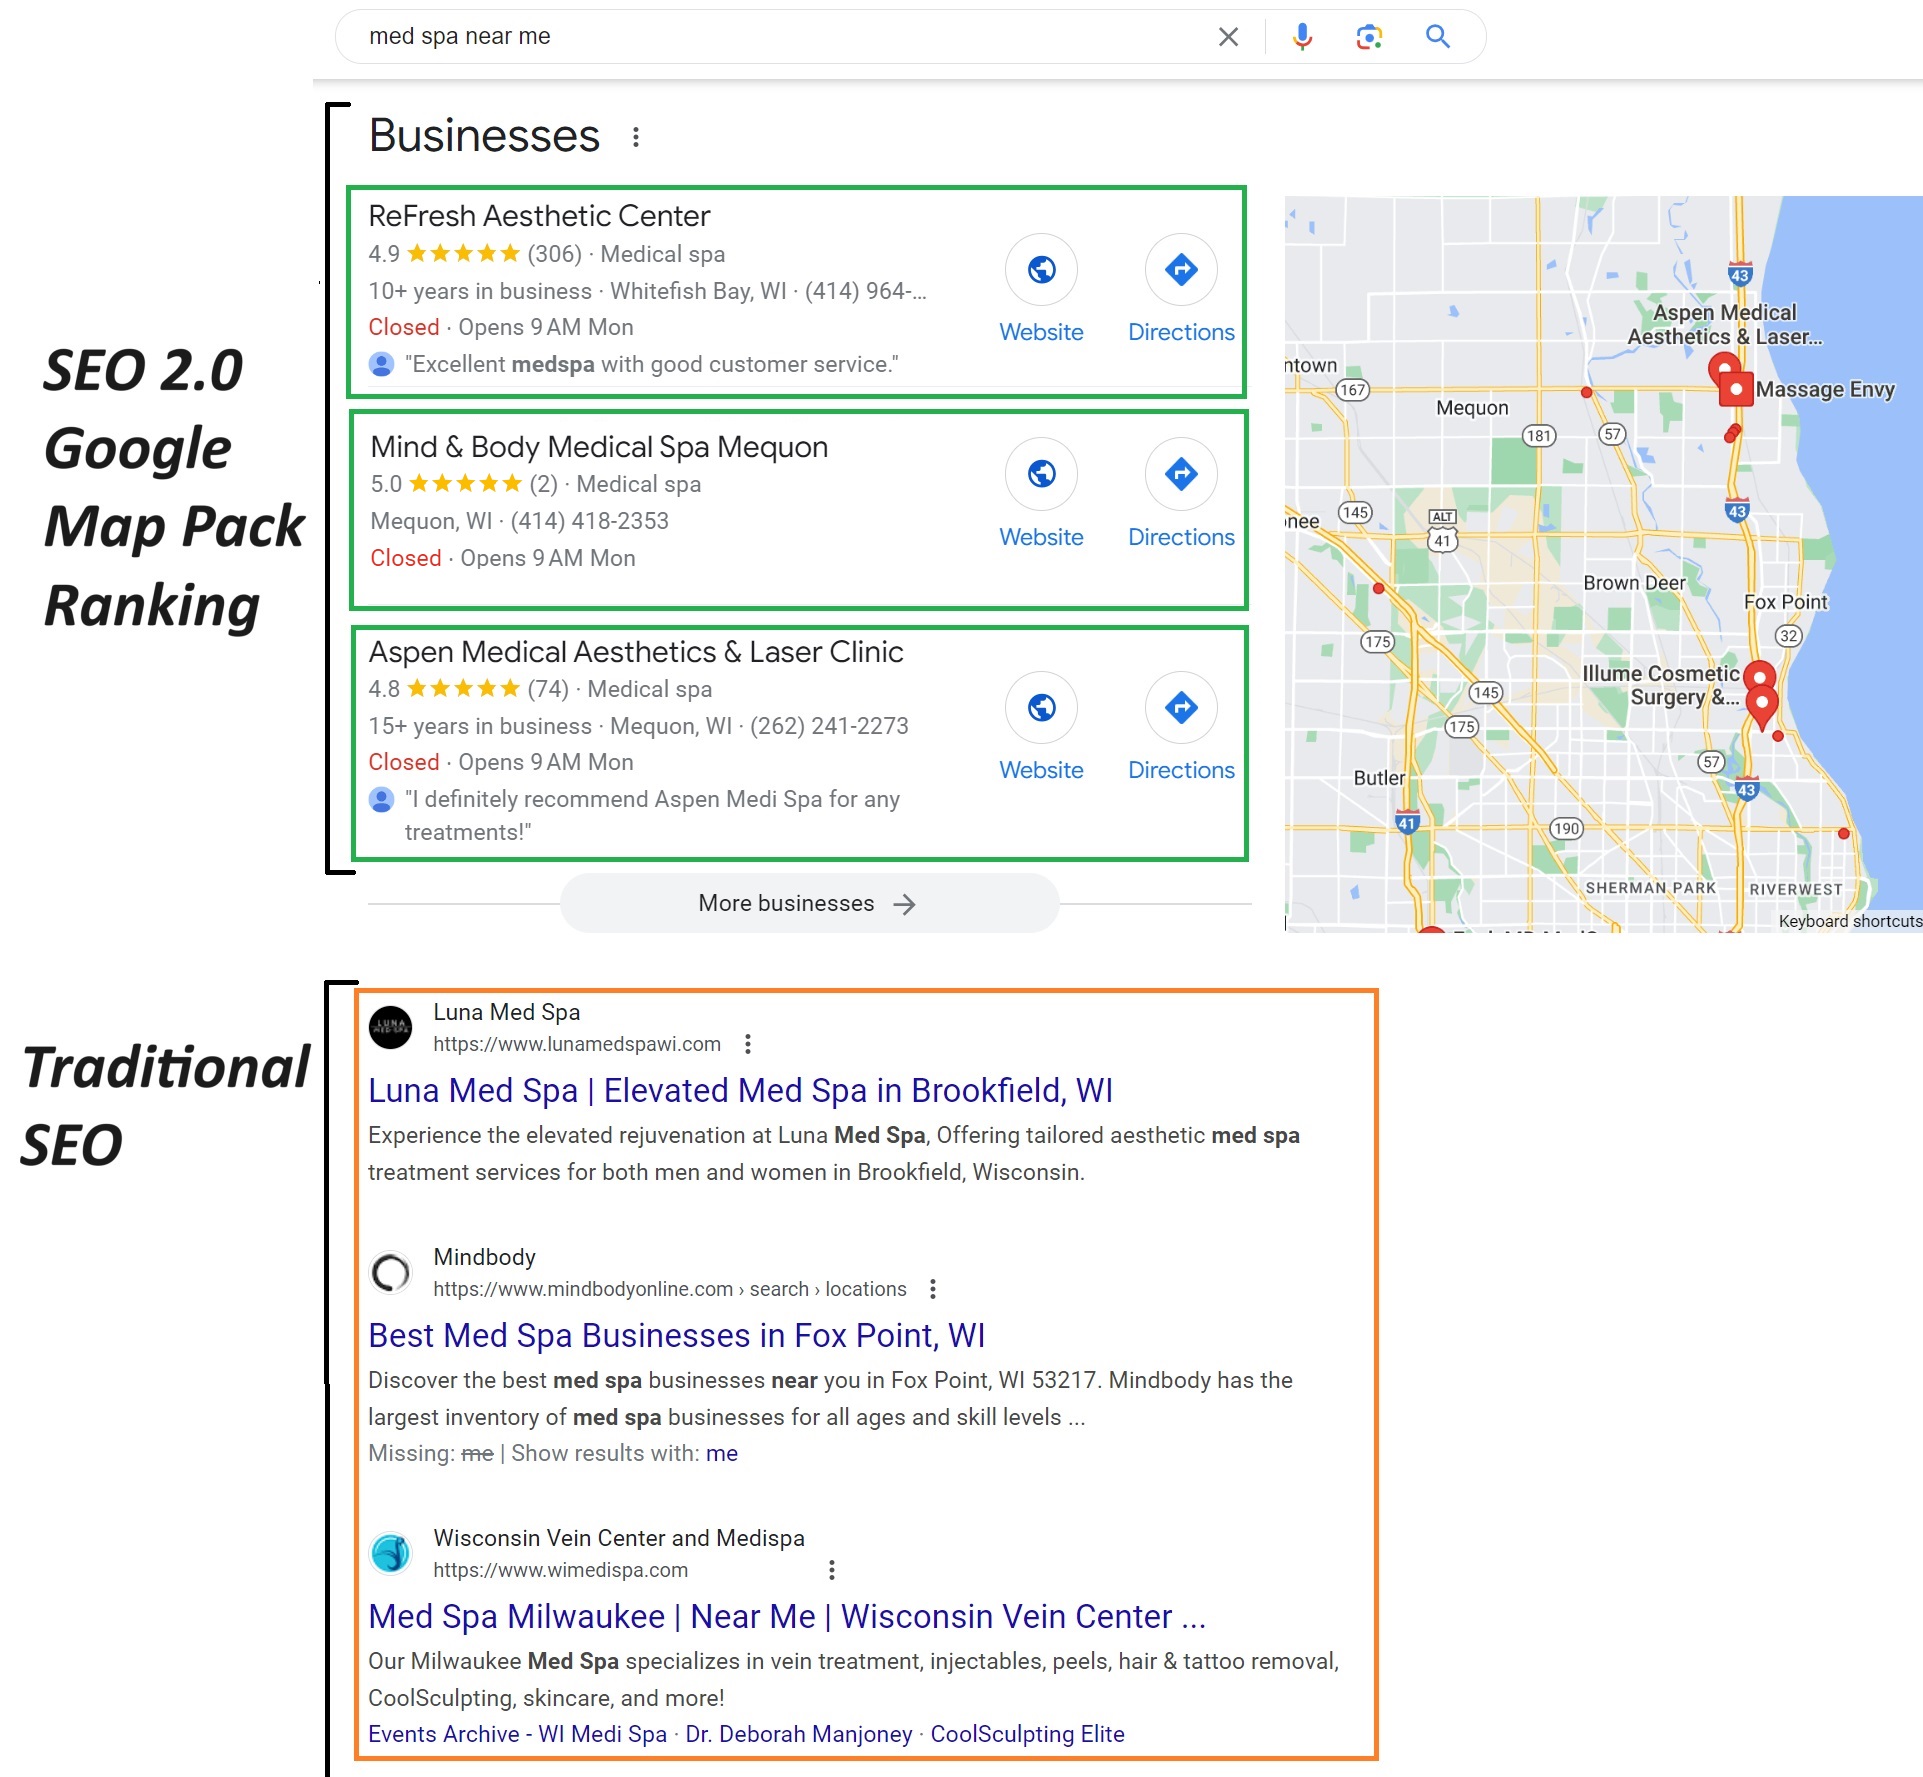
Task: Click reviewer avatar on Aspen review
Action: click(381, 799)
